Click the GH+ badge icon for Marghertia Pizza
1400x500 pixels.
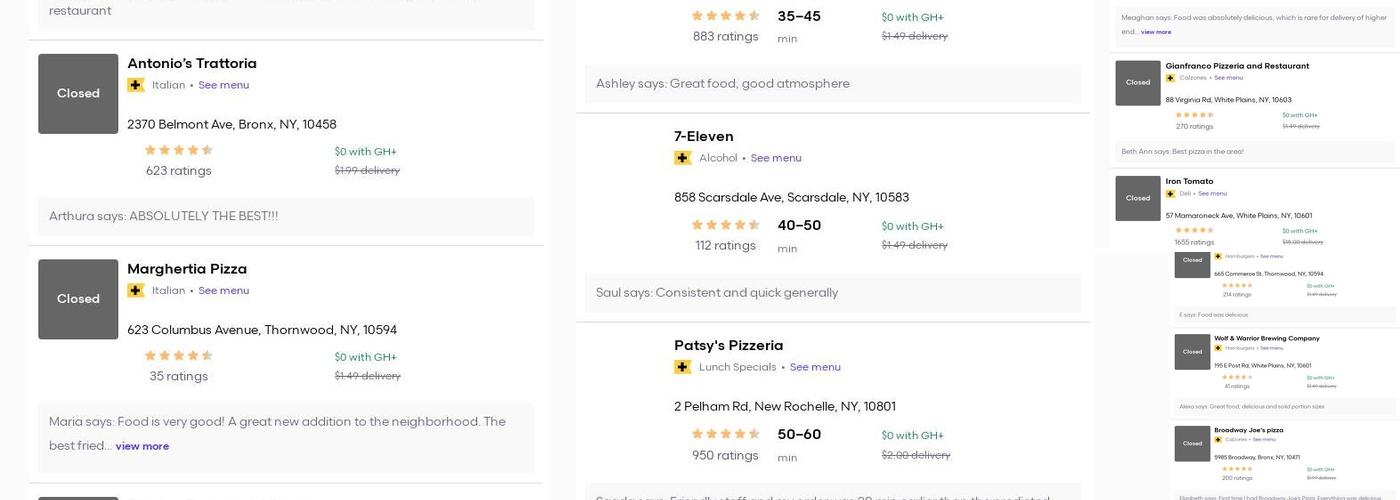tap(136, 291)
